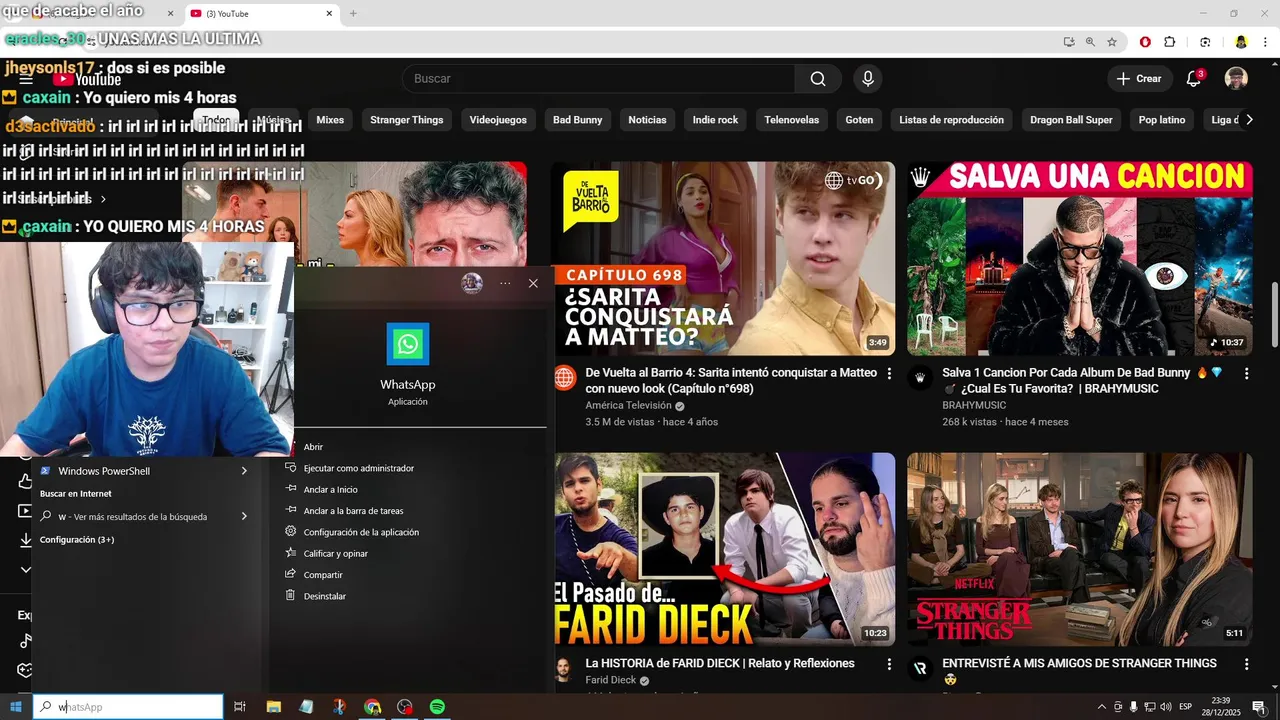Select the Noticias filter chip
This screenshot has width=1280, height=720.
coord(647,120)
